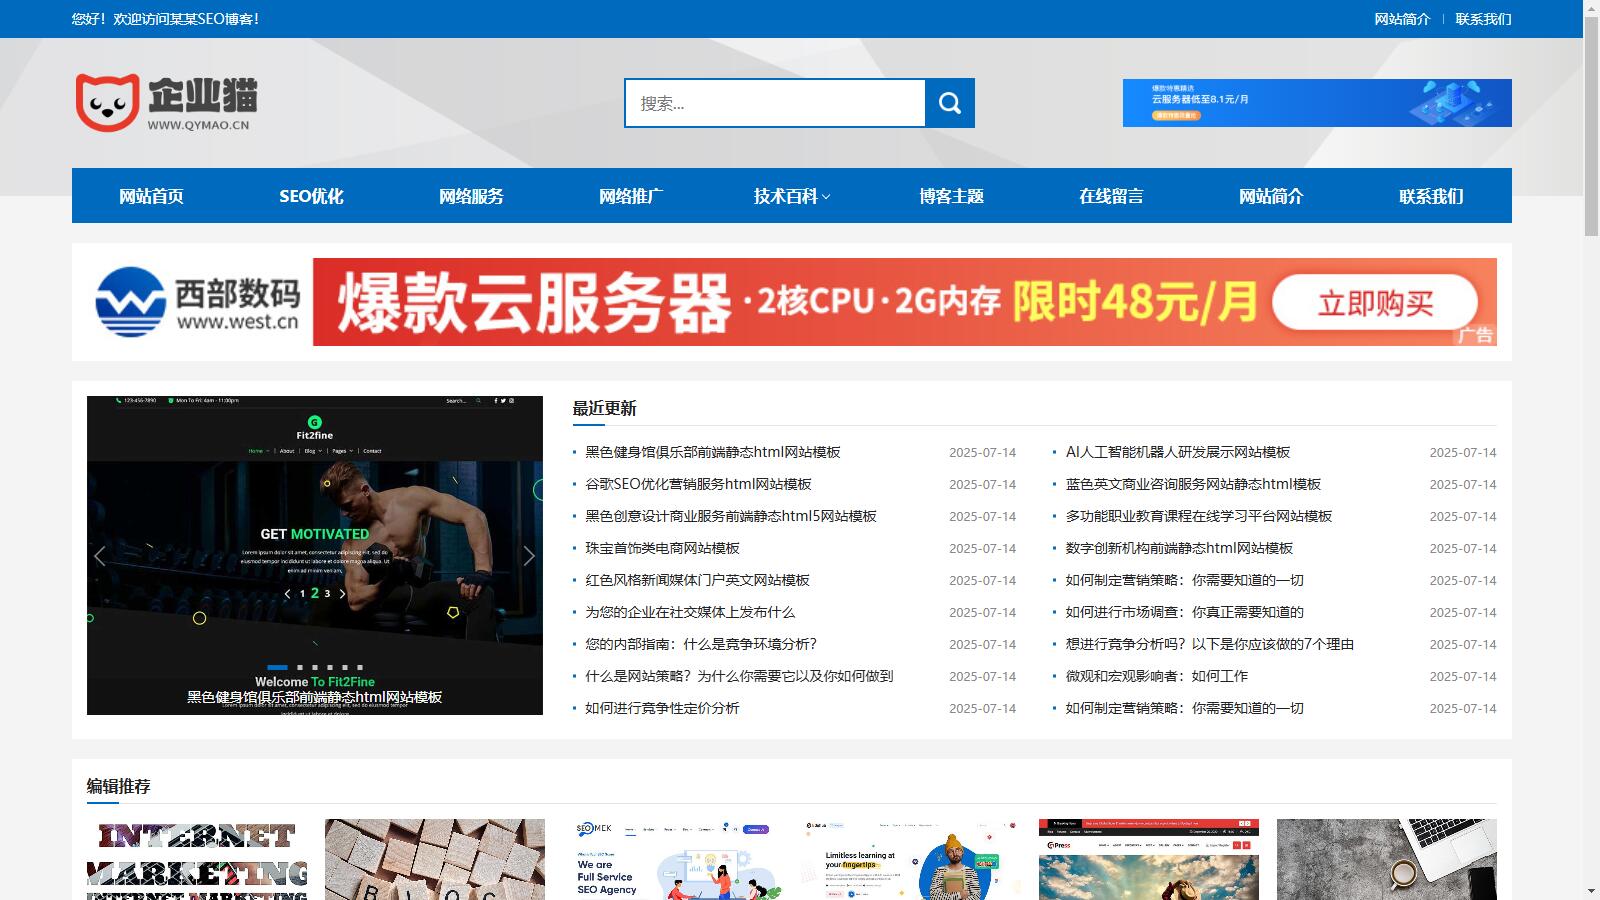
Task: Click the 西部数码 west.cn logo
Action: point(197,302)
